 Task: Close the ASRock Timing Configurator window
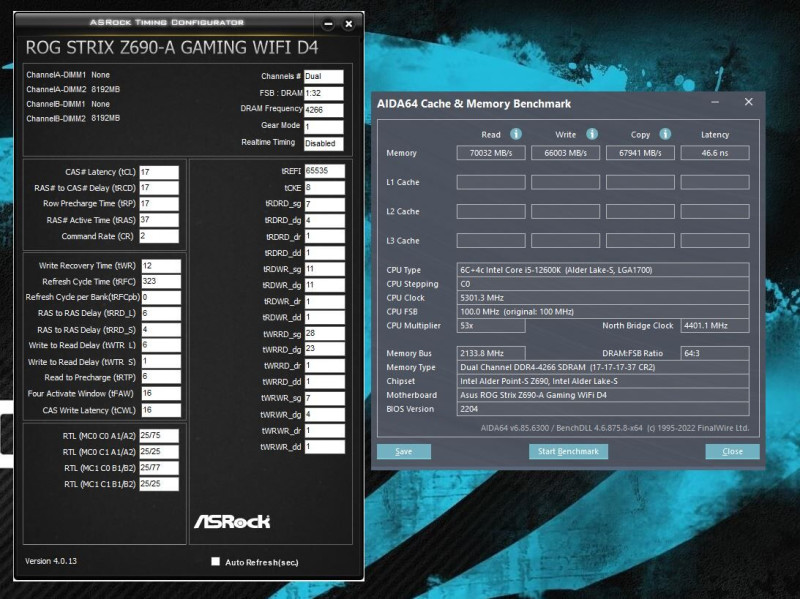pos(348,24)
